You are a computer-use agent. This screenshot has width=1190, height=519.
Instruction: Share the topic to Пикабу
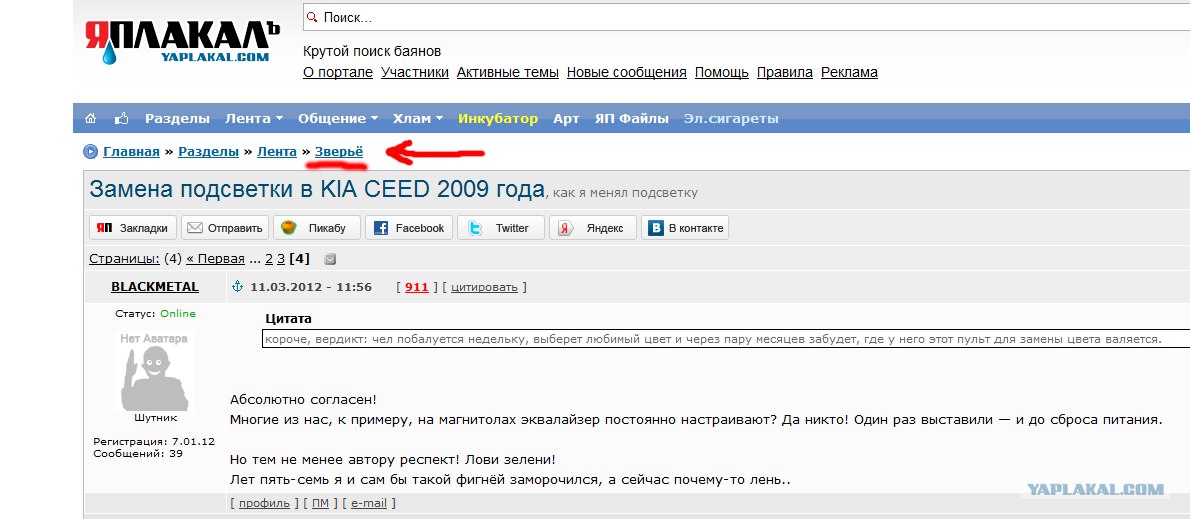pyautogui.click(x=317, y=228)
